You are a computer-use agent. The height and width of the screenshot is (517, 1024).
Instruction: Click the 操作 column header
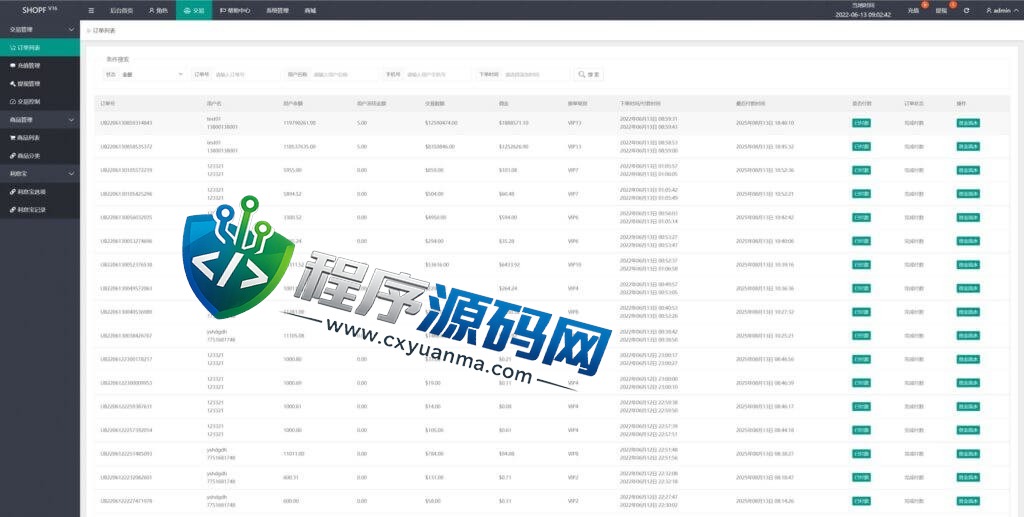click(961, 104)
